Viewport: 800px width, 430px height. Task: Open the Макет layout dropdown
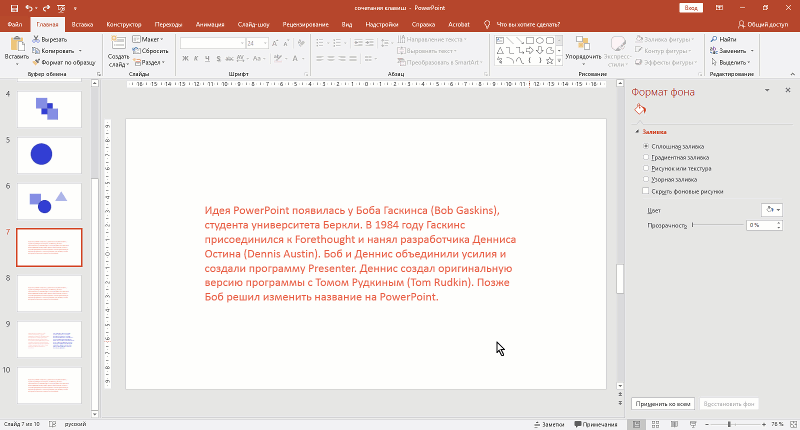point(148,39)
